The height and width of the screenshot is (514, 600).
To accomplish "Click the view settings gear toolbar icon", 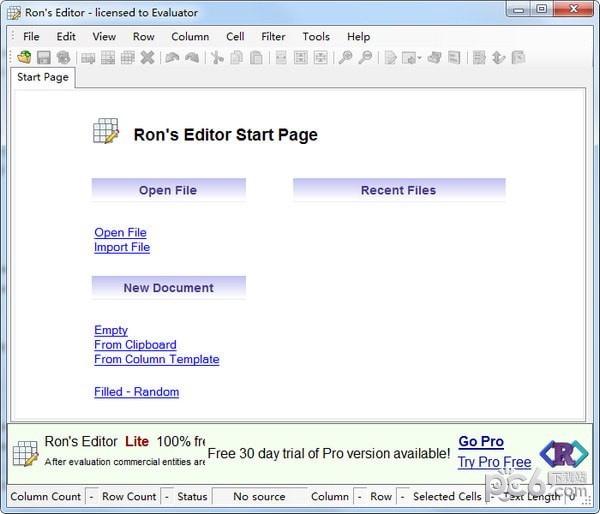I will pyautogui.click(x=409, y=58).
